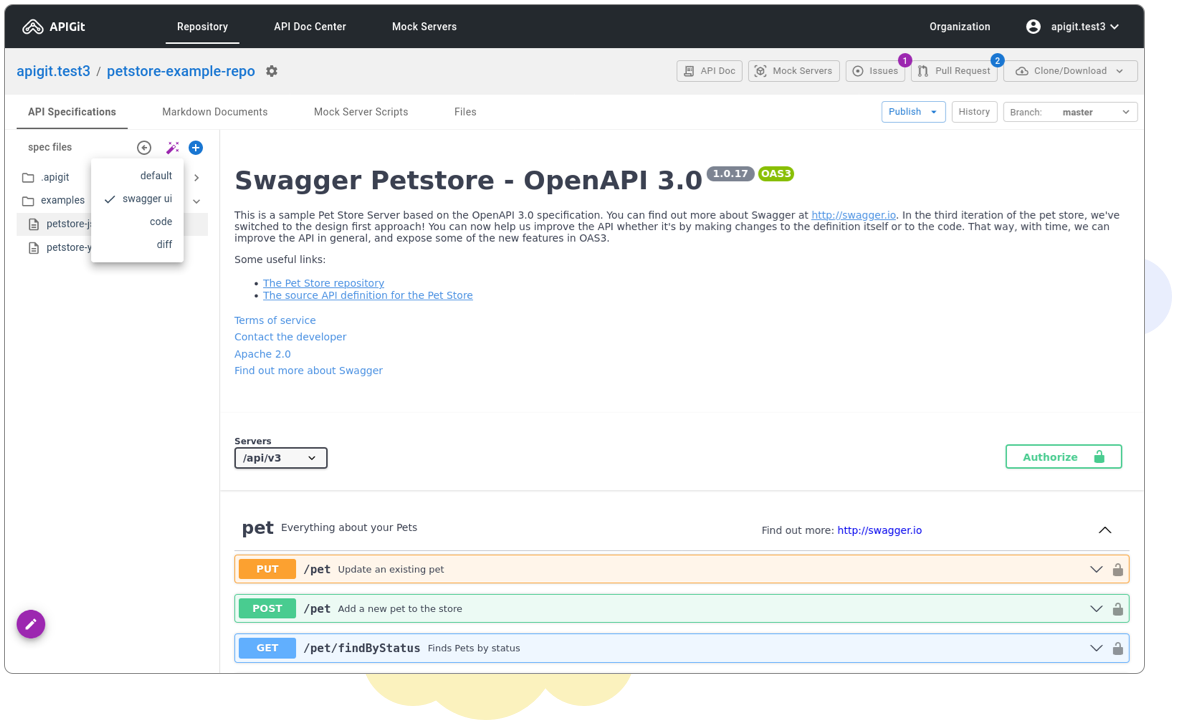1200x727 pixels.
Task: Expand the PUT /pet operation chevron
Action: (1096, 569)
